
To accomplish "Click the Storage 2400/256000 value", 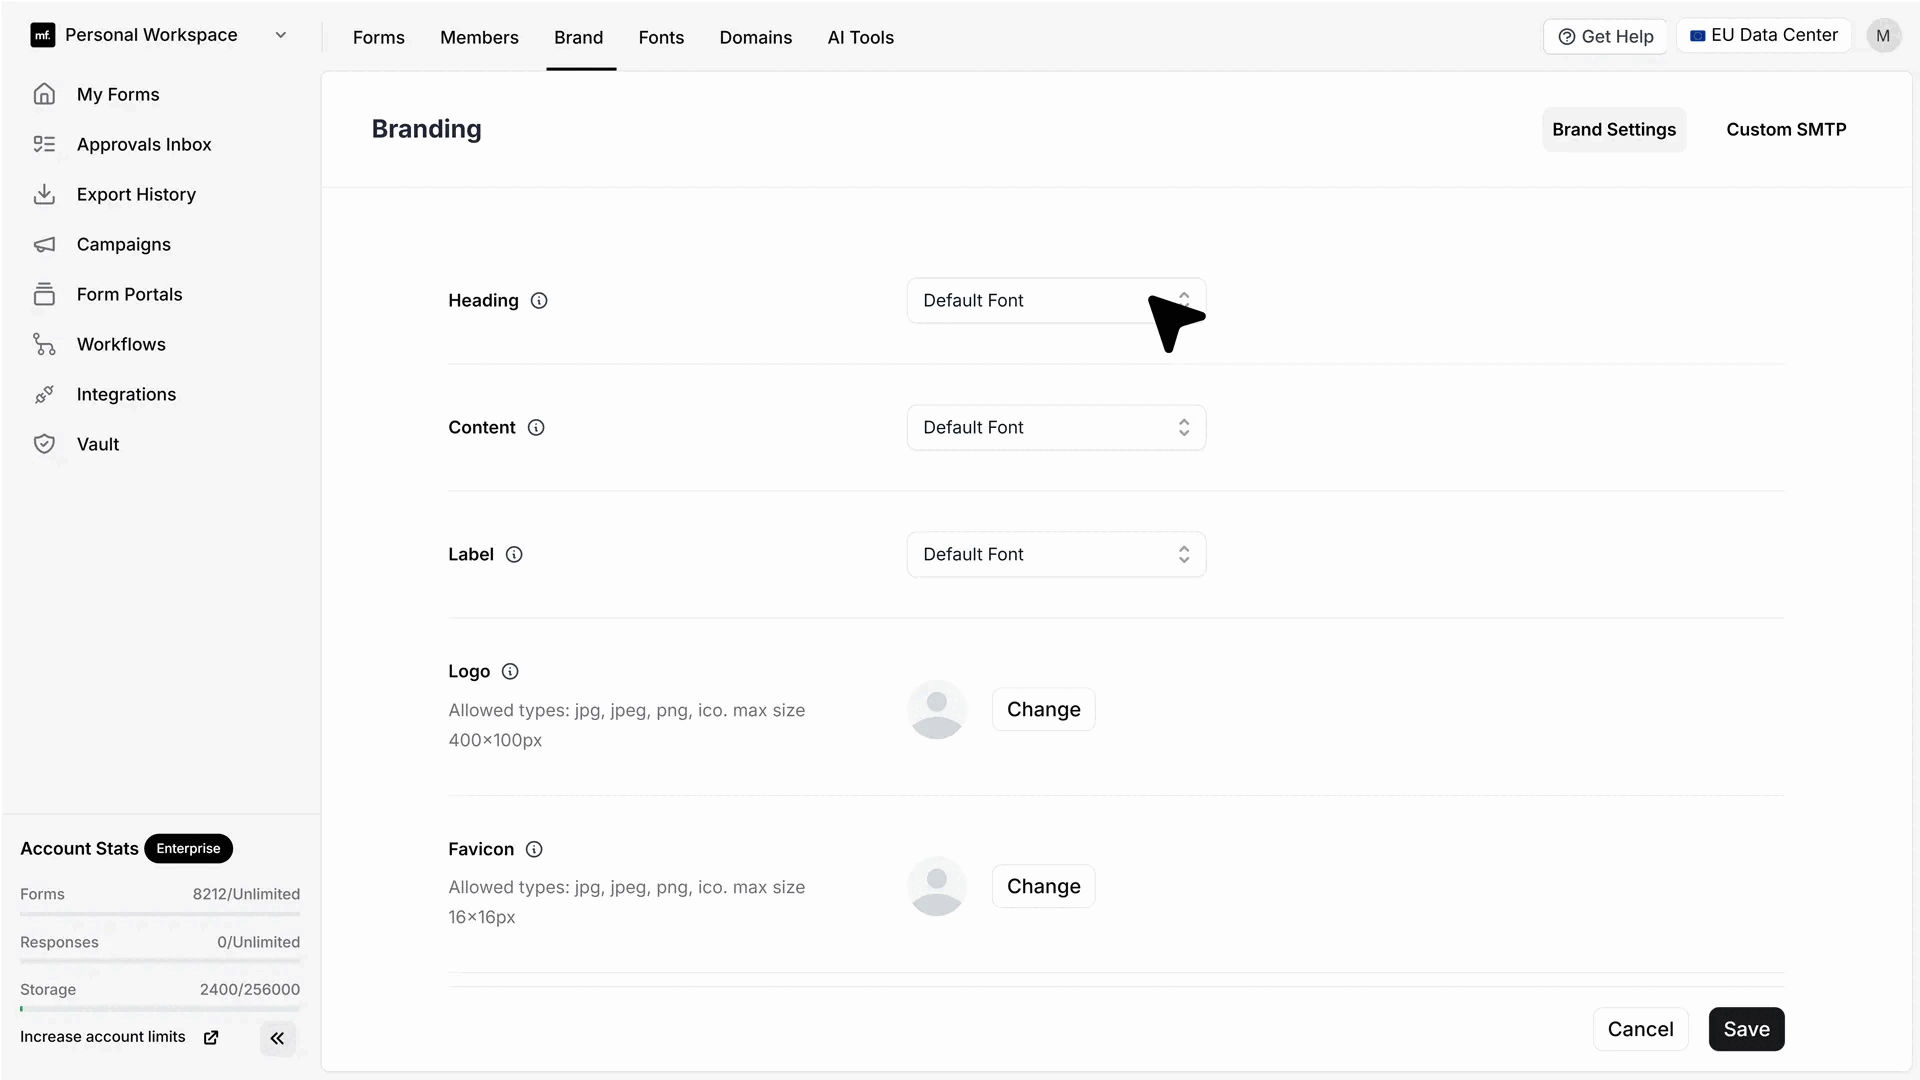I will (249, 990).
